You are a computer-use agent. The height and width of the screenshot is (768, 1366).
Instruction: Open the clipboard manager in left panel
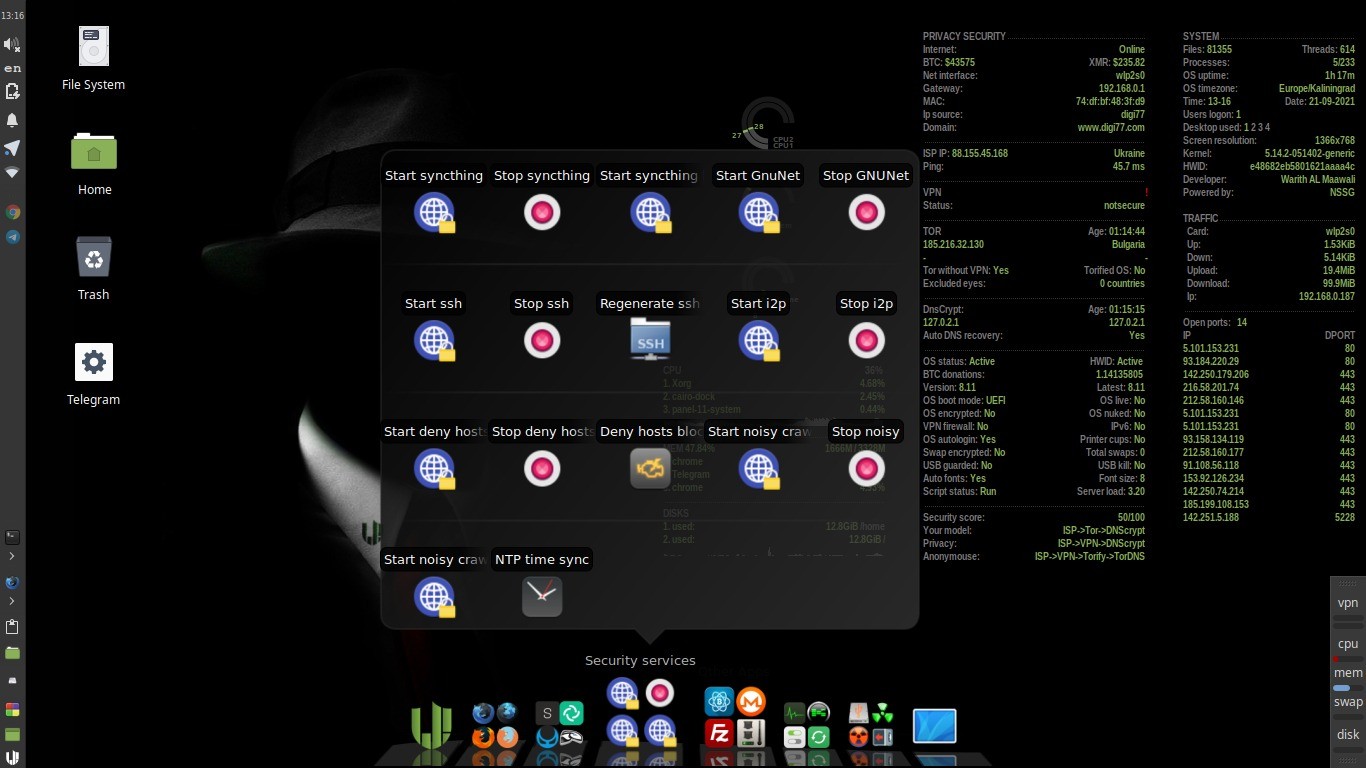(12, 627)
